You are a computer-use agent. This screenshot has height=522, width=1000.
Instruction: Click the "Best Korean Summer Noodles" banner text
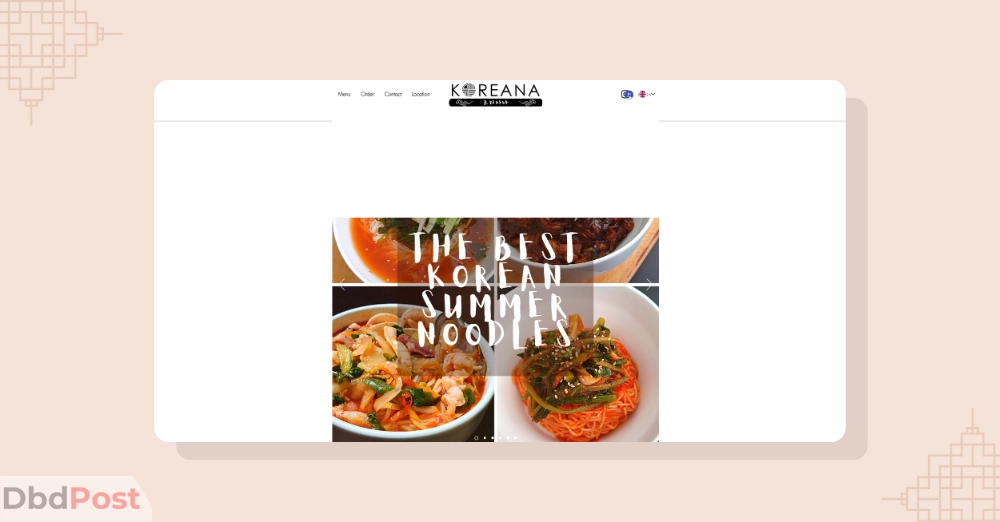[496, 290]
